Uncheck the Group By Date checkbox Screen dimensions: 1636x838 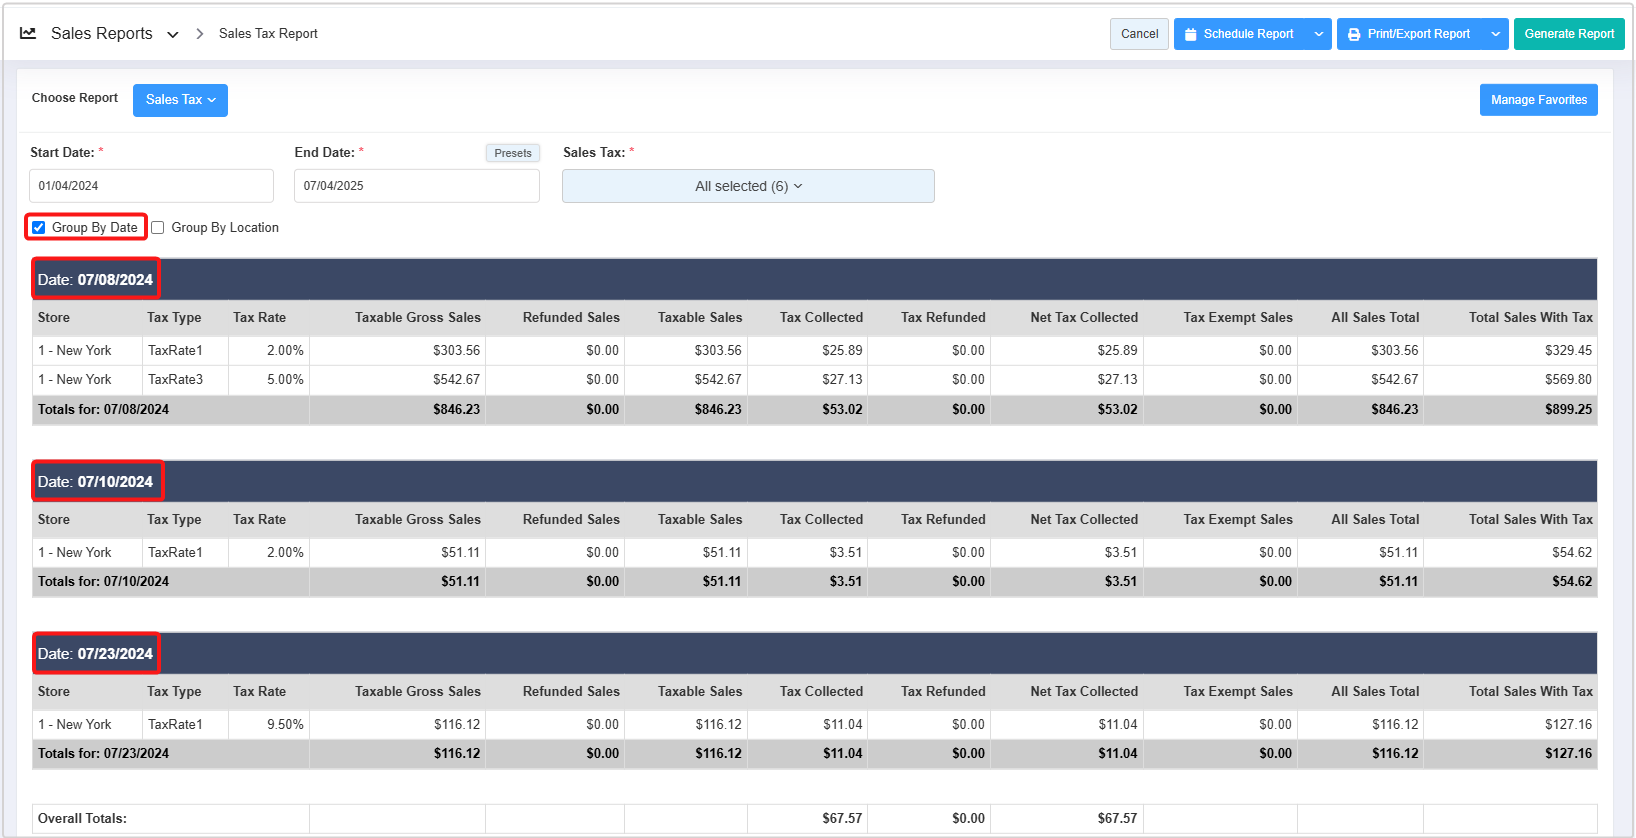(x=39, y=228)
